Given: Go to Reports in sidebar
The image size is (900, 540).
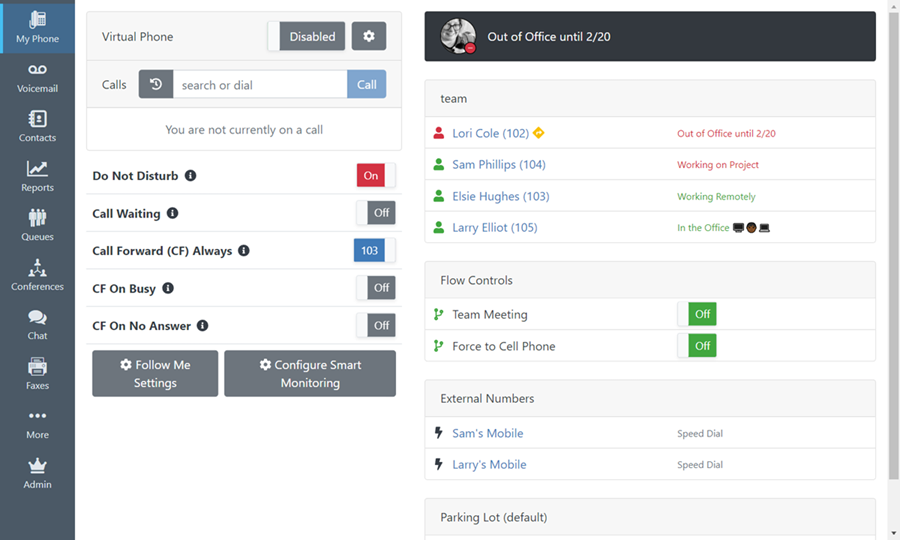Looking at the screenshot, I should (37, 177).
